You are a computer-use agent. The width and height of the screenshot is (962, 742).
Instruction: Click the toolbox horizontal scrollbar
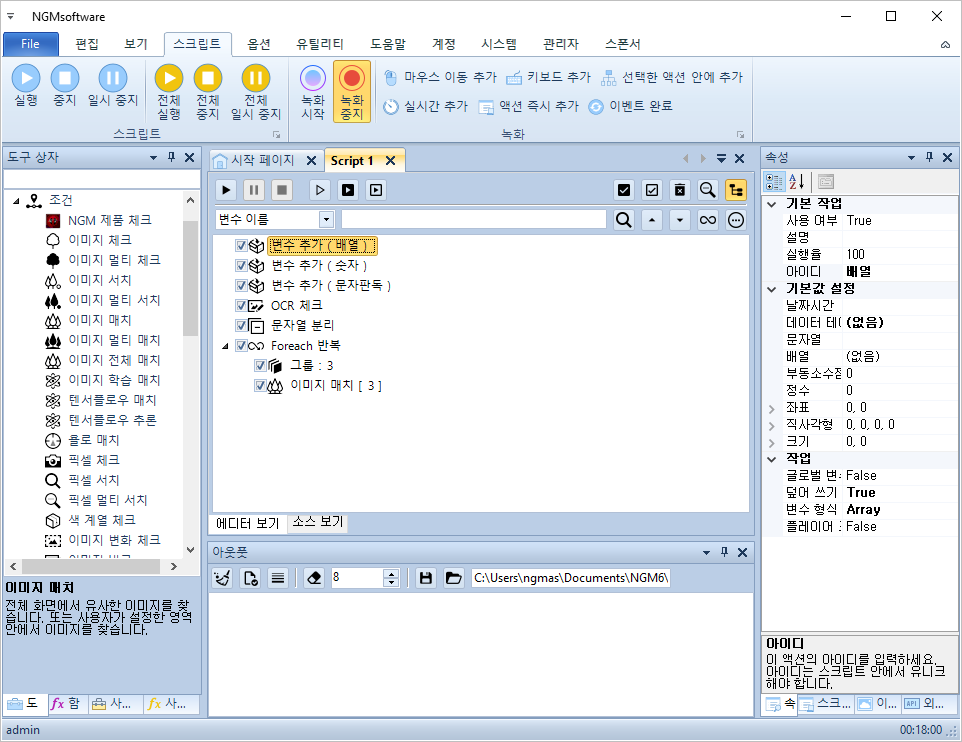tap(93, 566)
